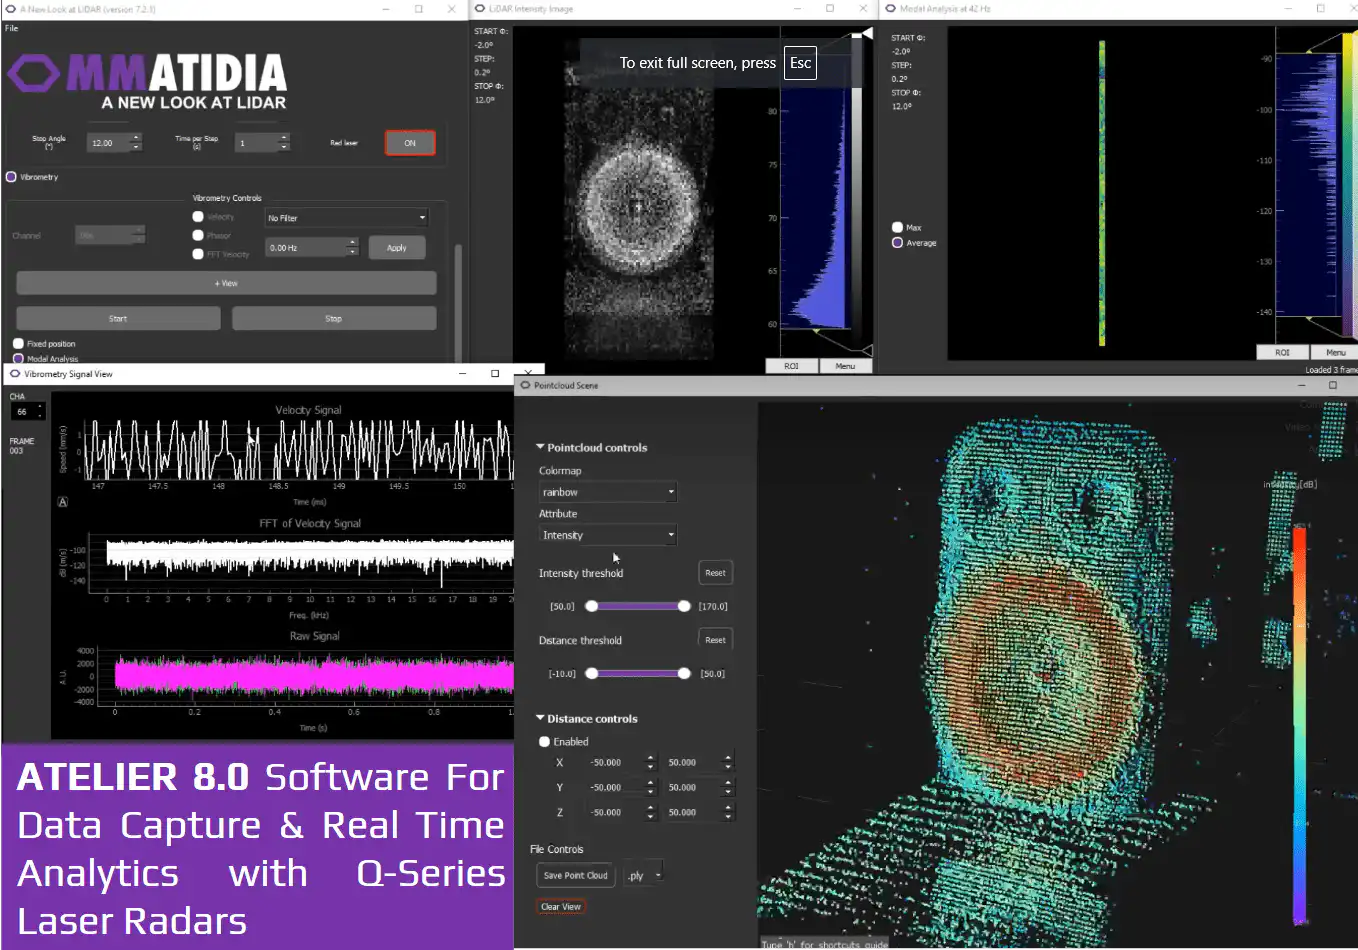Click the A New Look at LIDAR window title icon
This screenshot has height=950, width=1358.
click(x=11, y=9)
